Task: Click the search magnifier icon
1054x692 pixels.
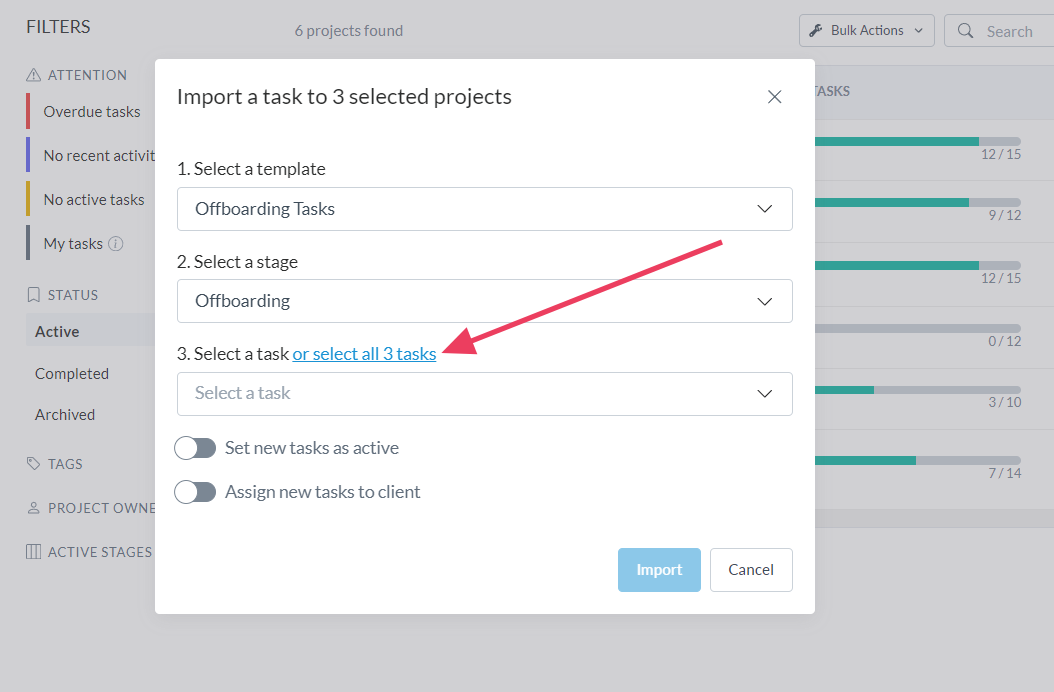Action: (965, 31)
